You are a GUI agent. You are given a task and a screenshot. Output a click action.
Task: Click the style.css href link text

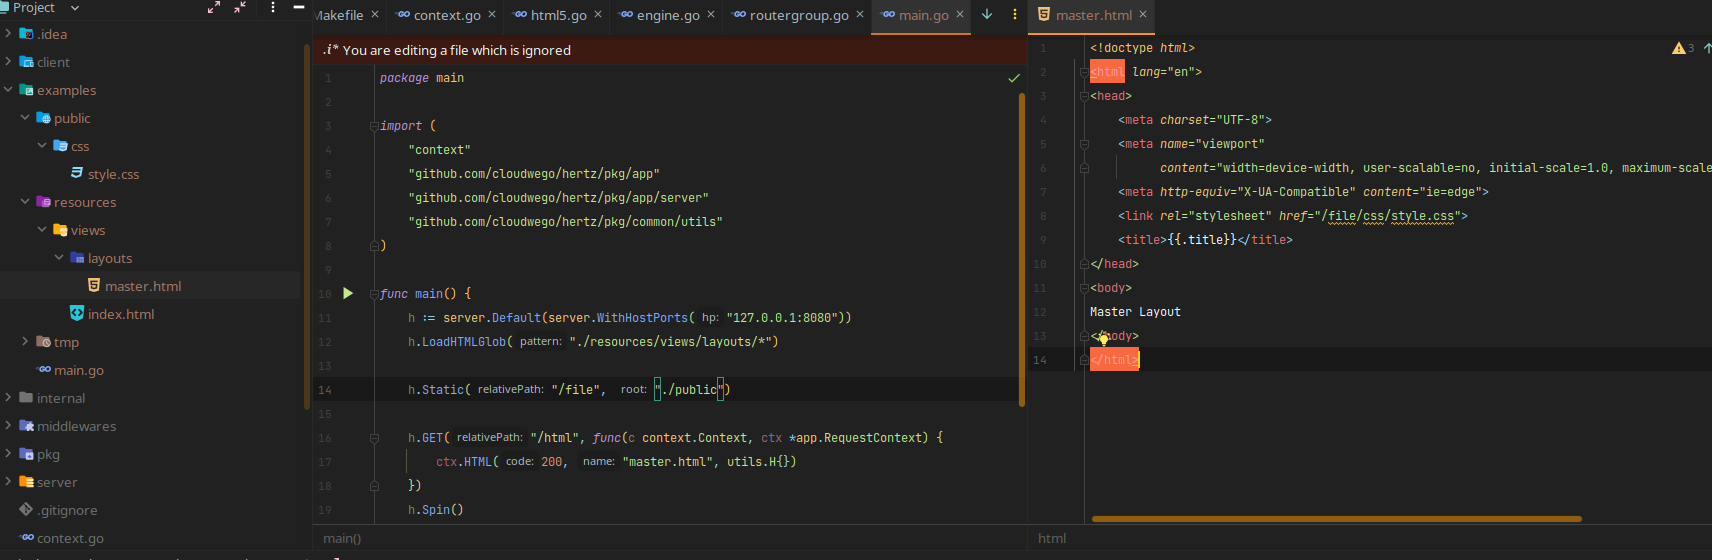pos(1390,216)
